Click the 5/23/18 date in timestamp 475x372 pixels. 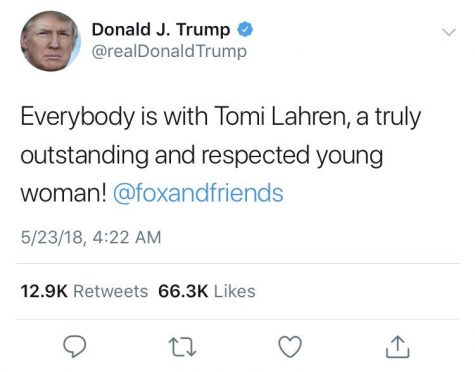(52, 238)
